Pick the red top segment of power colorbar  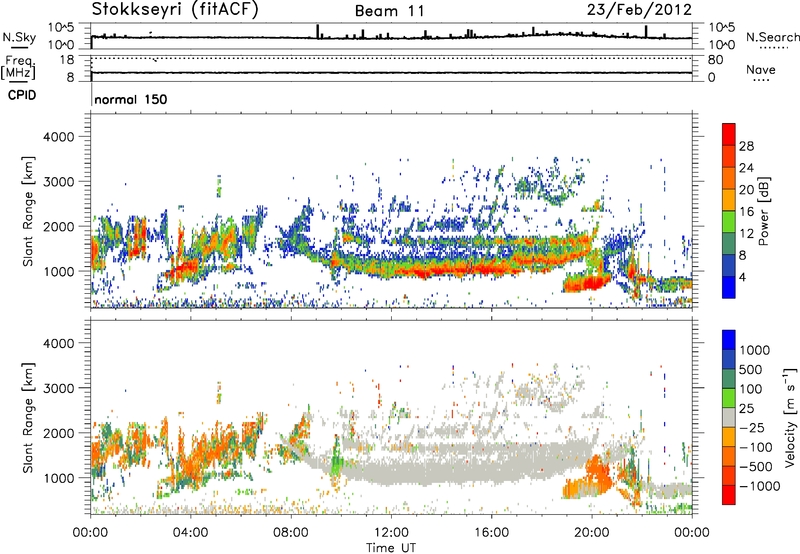729,134
